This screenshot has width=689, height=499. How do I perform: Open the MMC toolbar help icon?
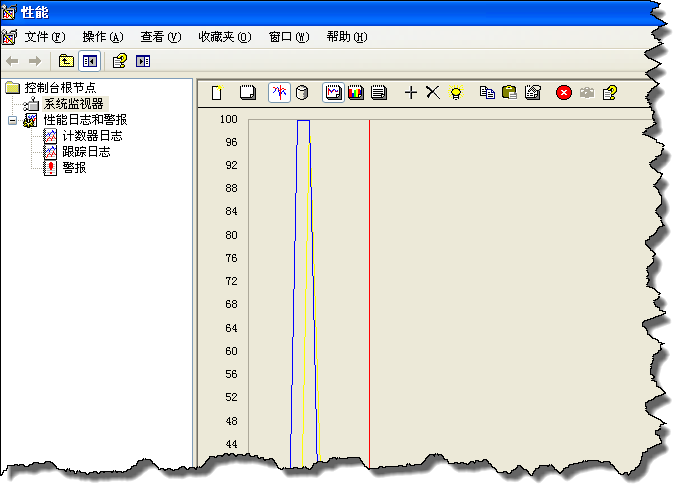pos(120,61)
